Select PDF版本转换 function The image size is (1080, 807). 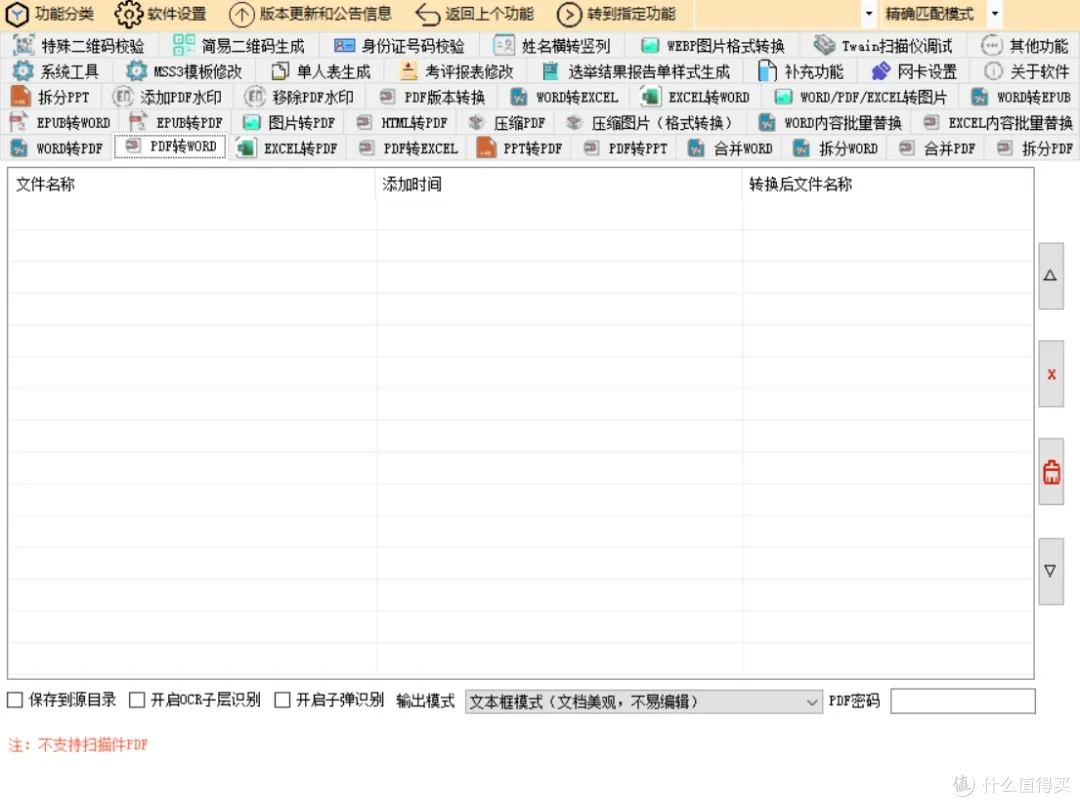pyautogui.click(x=433, y=97)
